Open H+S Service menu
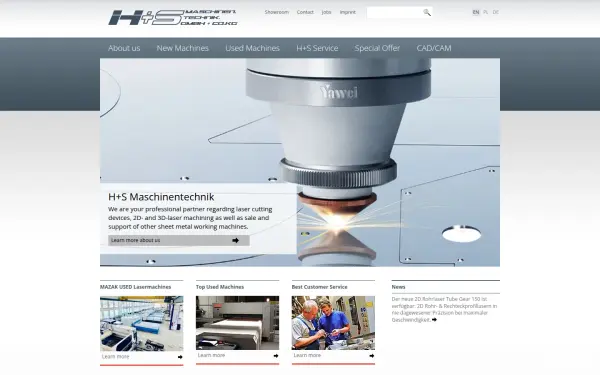This screenshot has height=375, width=600. click(317, 48)
